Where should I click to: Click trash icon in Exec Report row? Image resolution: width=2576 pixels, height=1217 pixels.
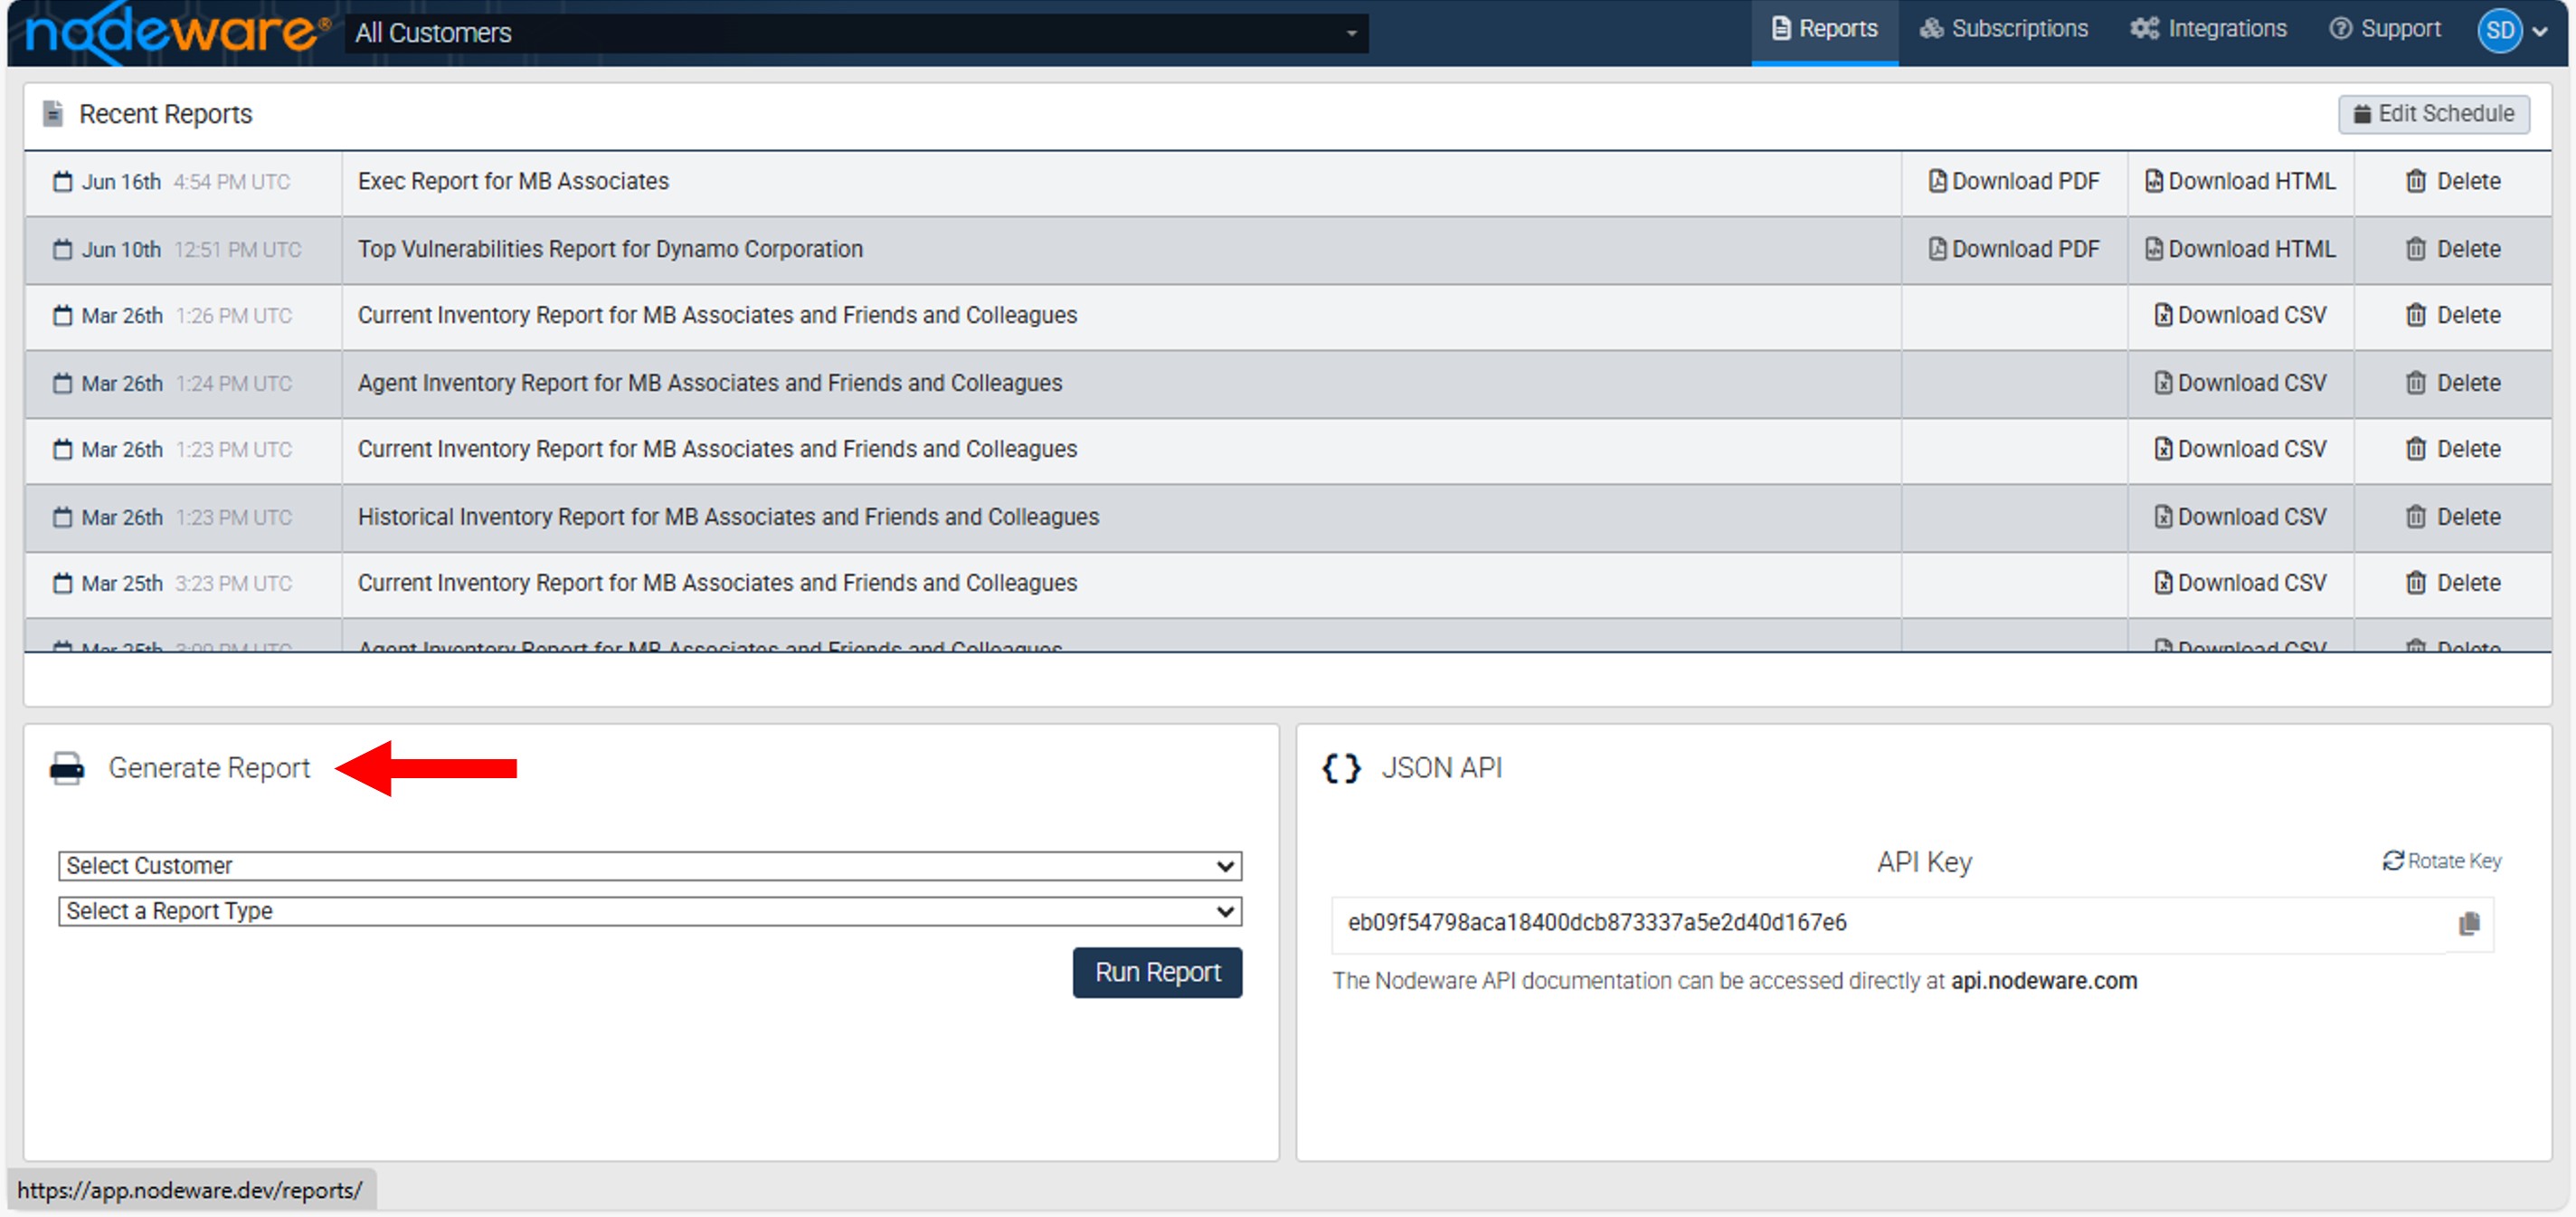(x=2415, y=181)
